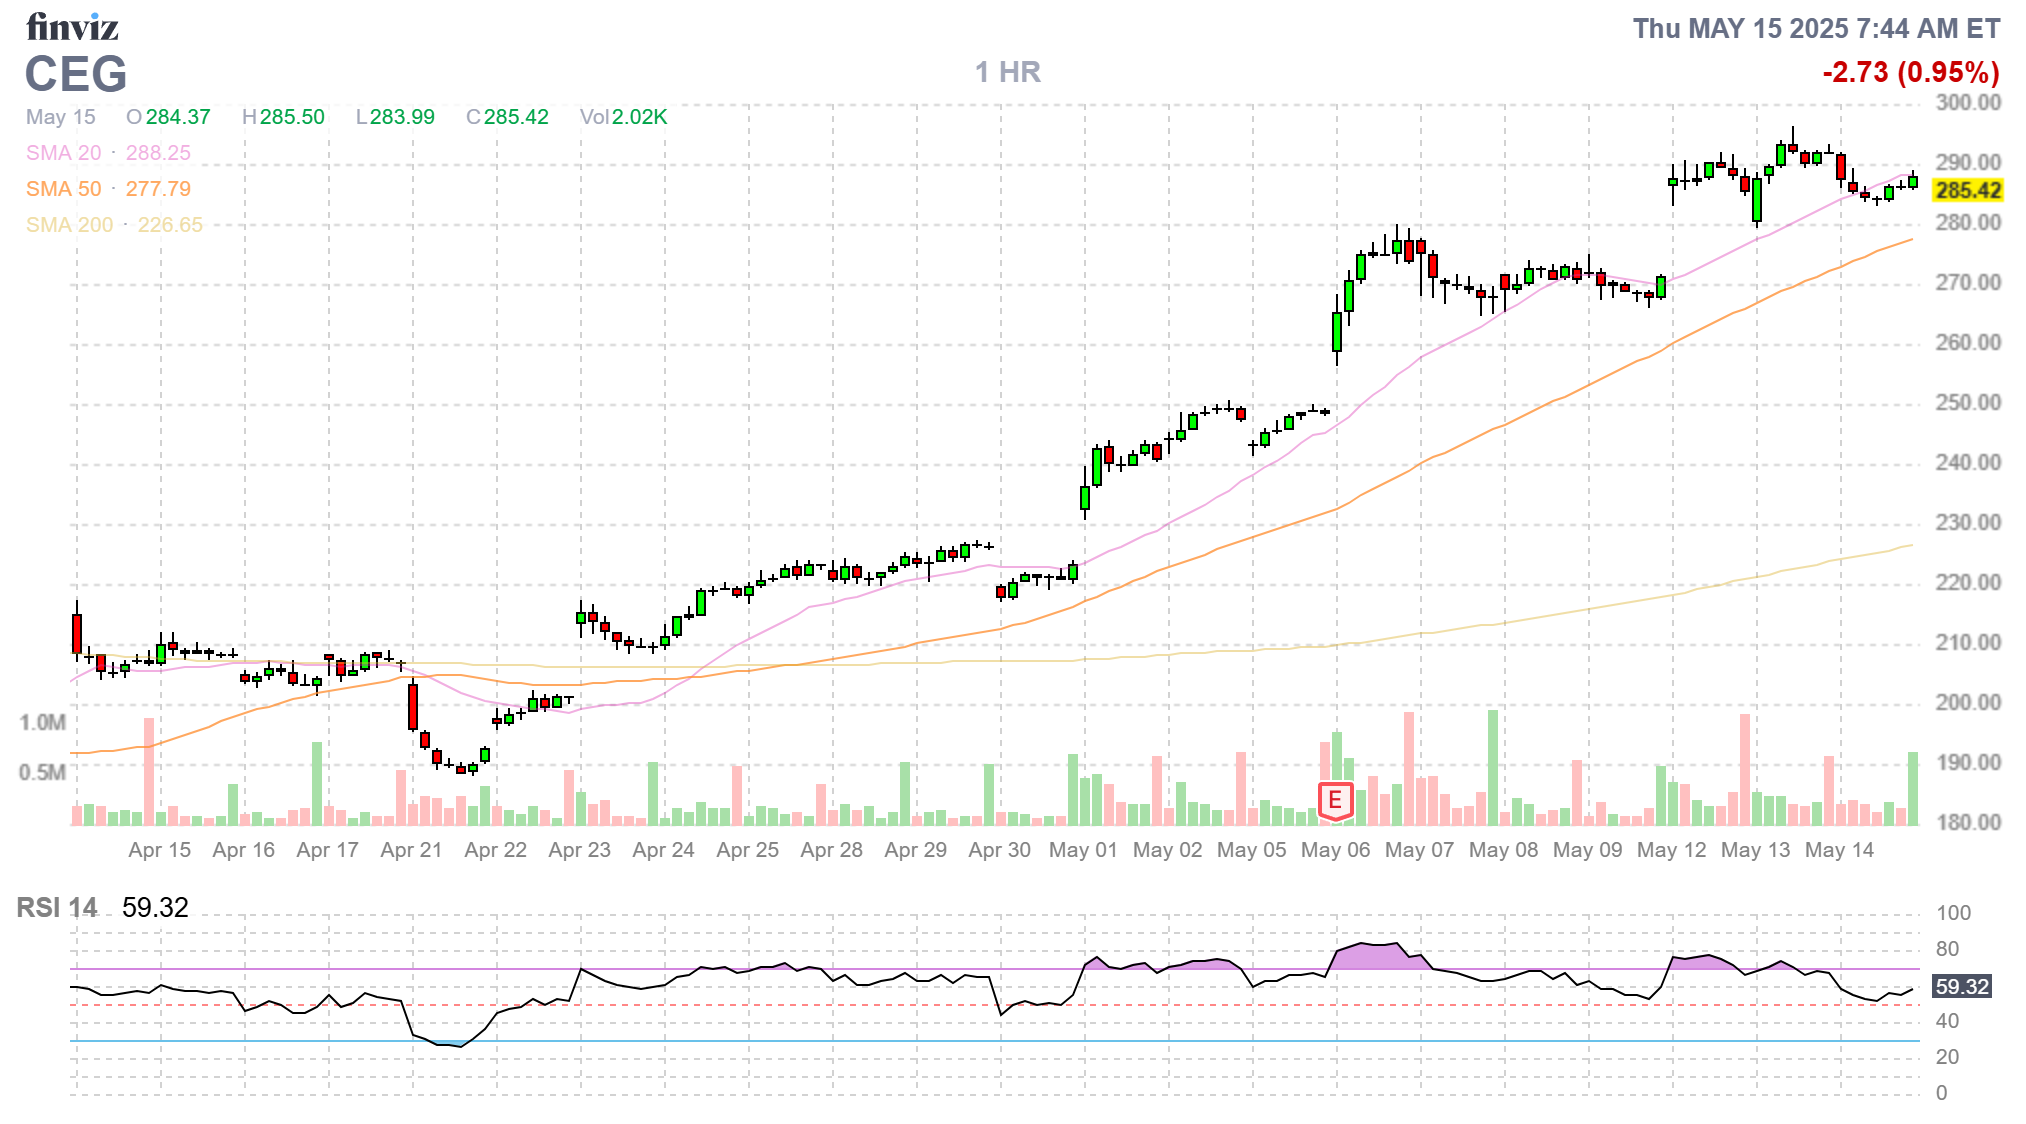Click the May 01 date label on the axis
The height and width of the screenshot is (1124, 2026).
[x=1083, y=850]
